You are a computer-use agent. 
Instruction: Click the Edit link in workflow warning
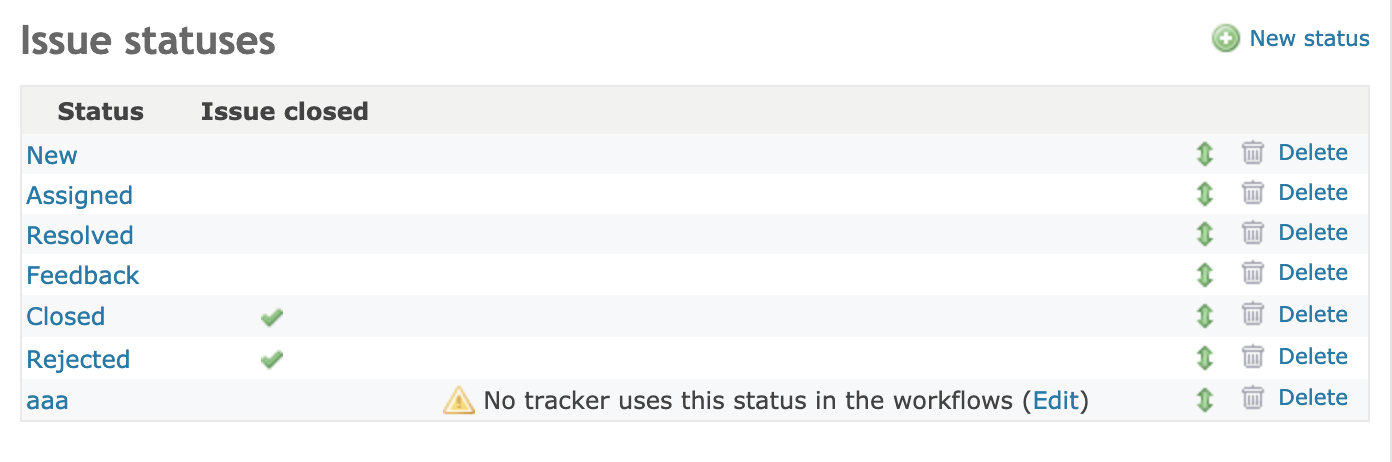(x=1056, y=401)
